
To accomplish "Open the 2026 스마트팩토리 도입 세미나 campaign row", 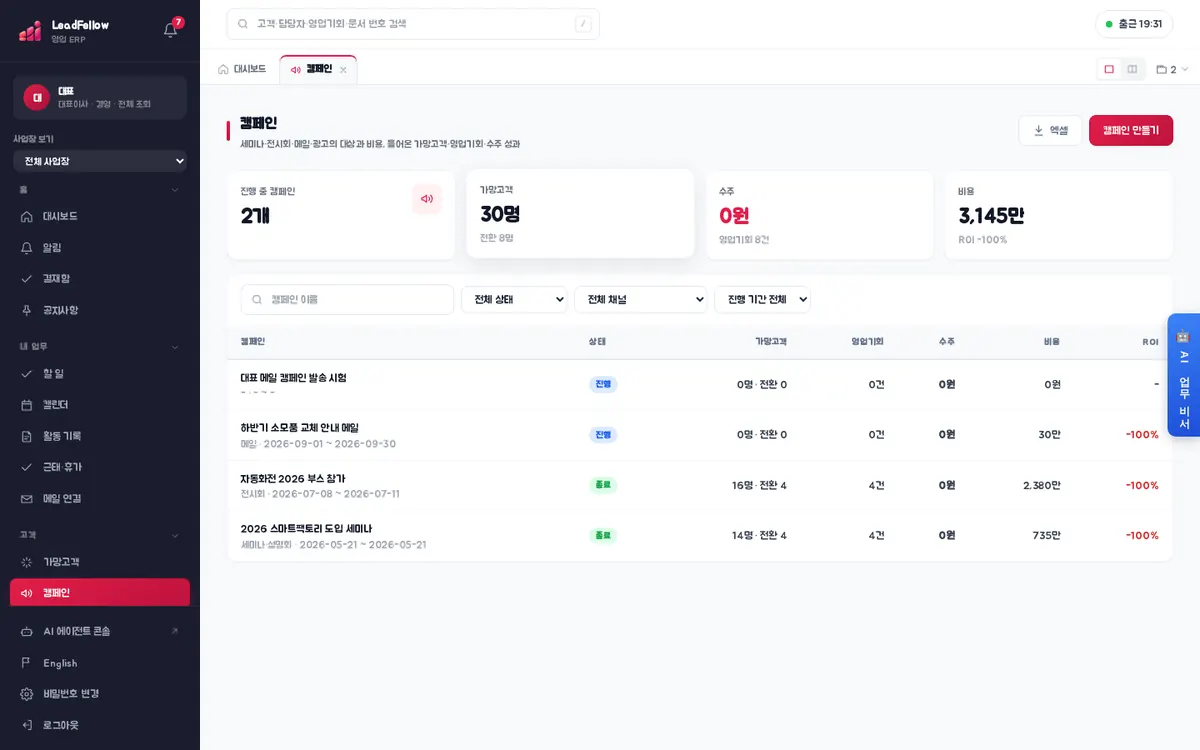I will click(x=700, y=536).
